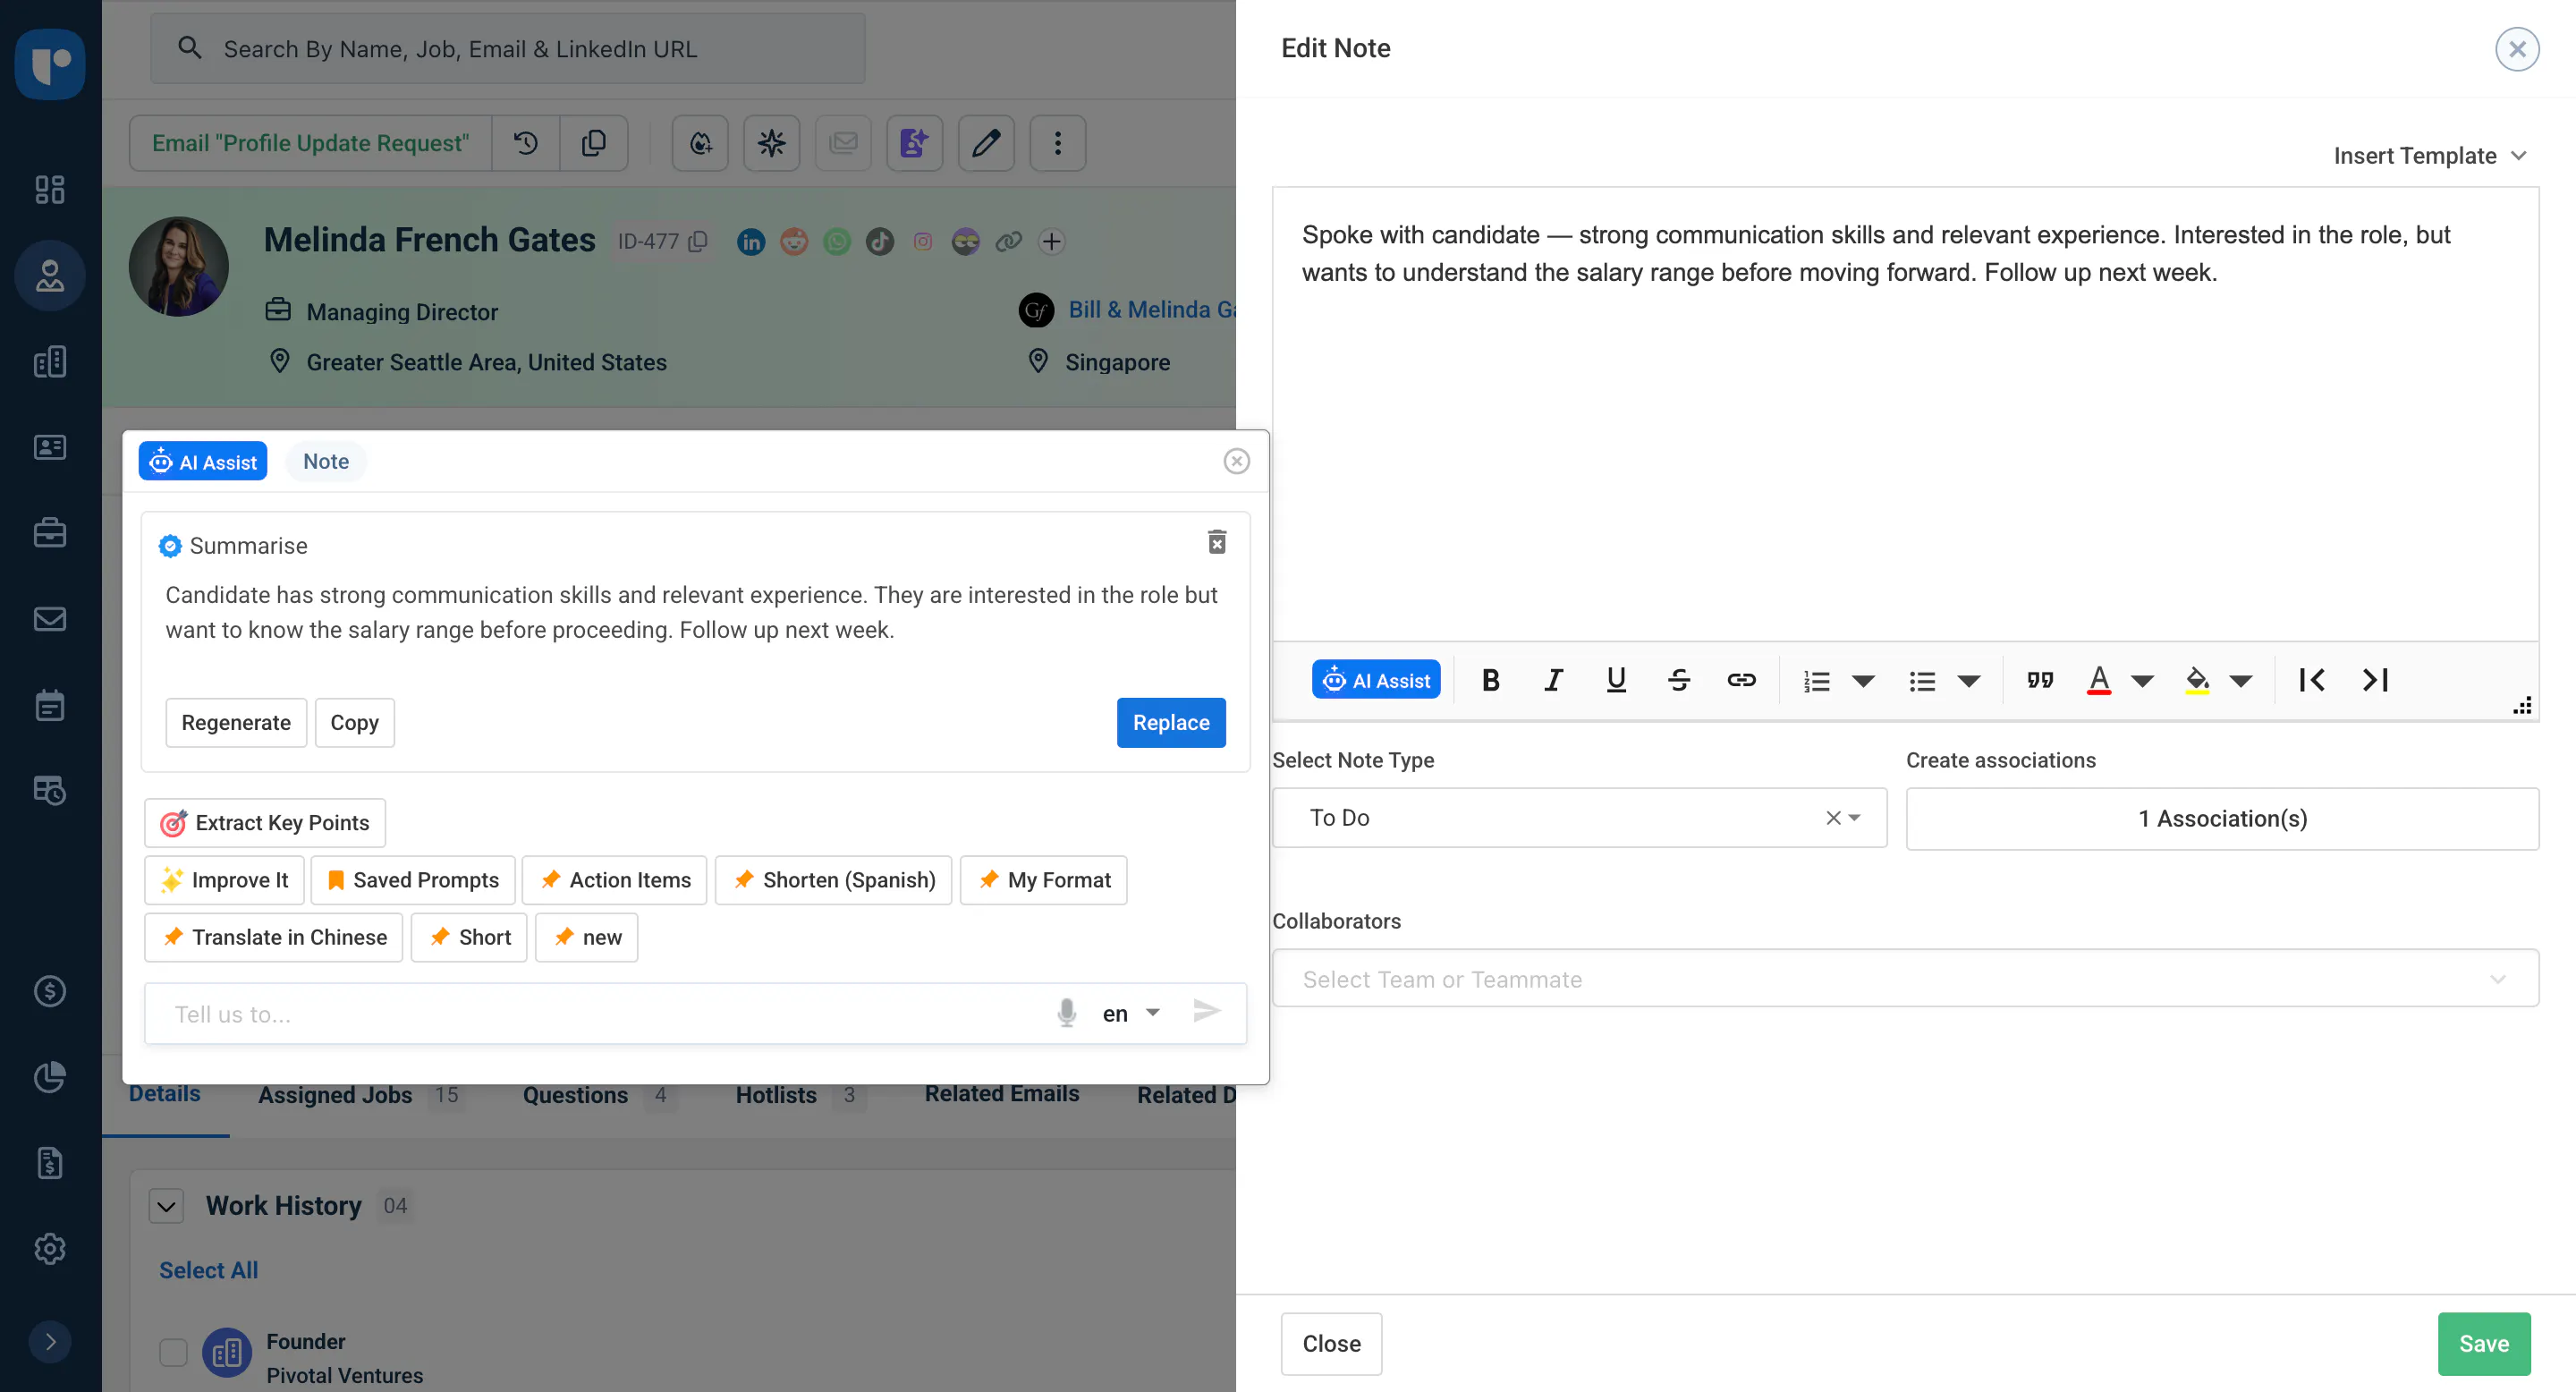Open Insert Template dropdown

click(2430, 156)
